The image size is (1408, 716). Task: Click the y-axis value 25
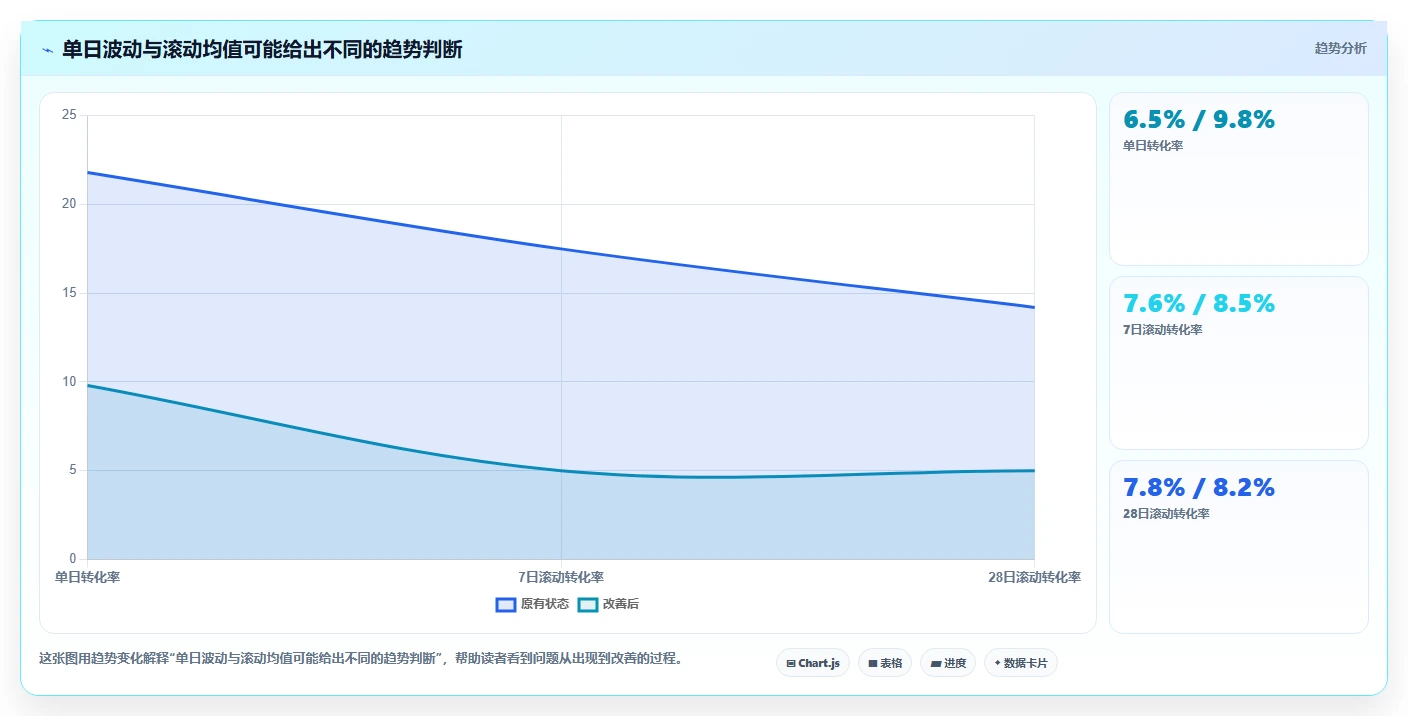[x=69, y=115]
